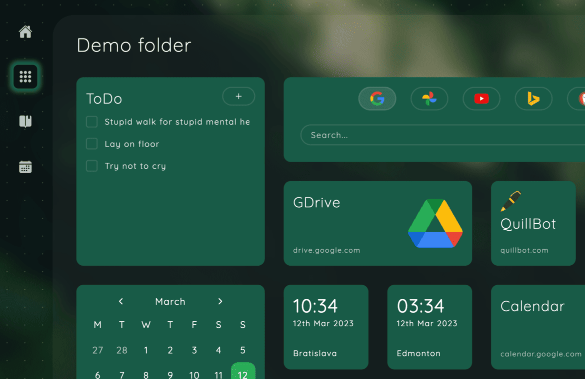Add a new ToDo item with plus button

(x=239, y=97)
